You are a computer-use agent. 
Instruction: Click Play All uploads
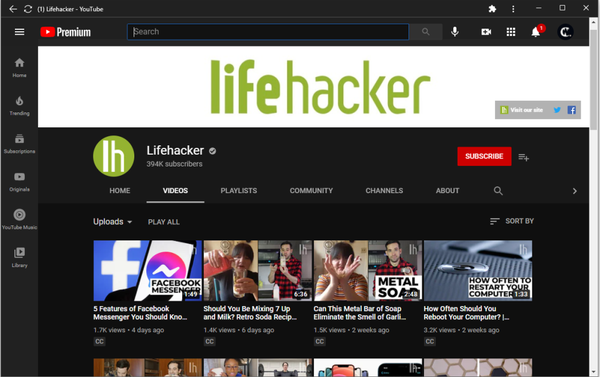pos(164,222)
